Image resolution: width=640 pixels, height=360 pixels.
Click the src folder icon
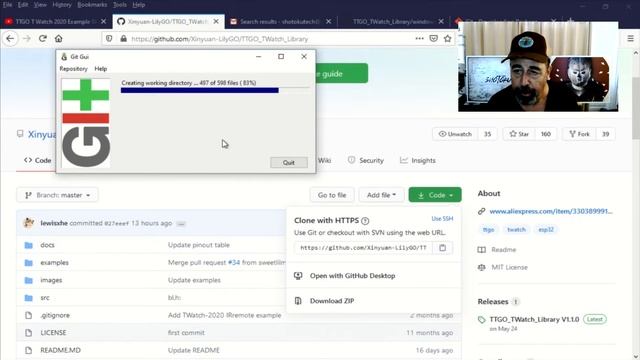click(29, 298)
